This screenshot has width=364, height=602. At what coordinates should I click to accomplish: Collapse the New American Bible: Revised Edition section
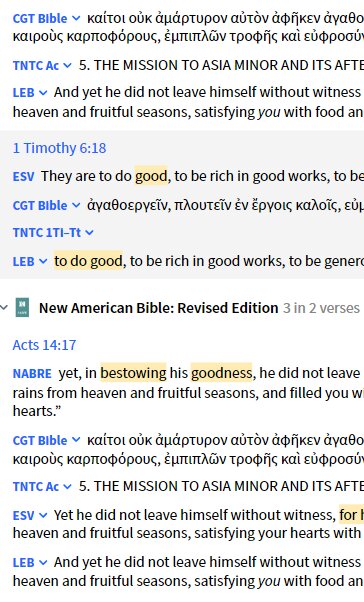click(4, 308)
